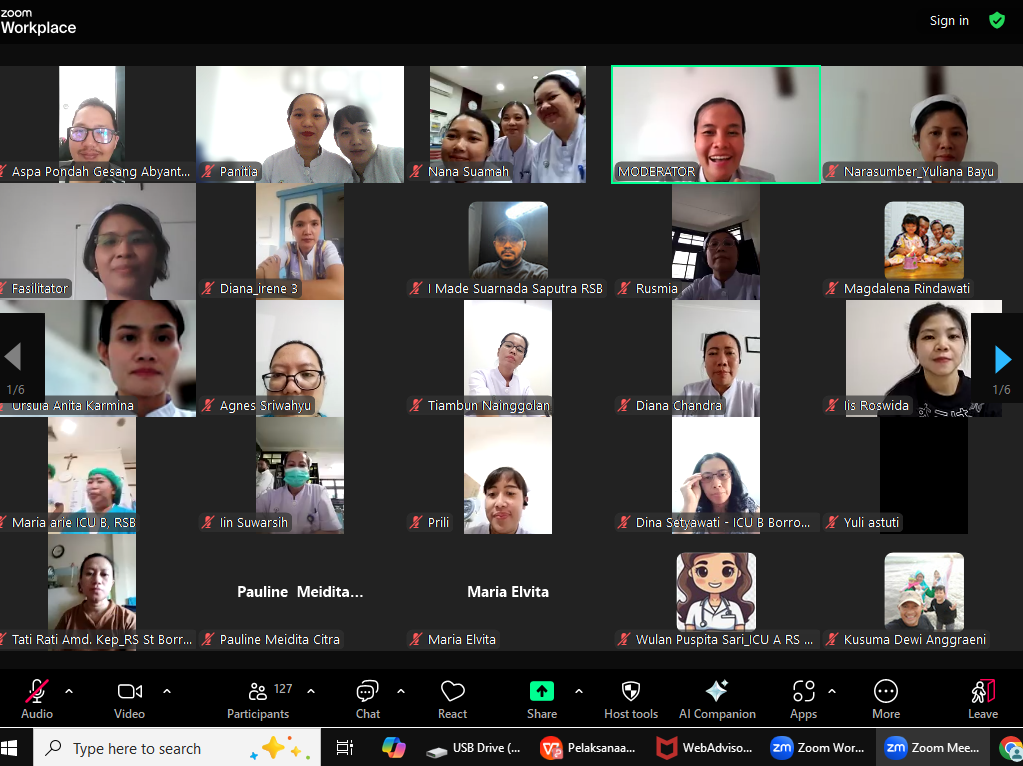
Task: Open Host tools shield icon
Action: (x=631, y=698)
